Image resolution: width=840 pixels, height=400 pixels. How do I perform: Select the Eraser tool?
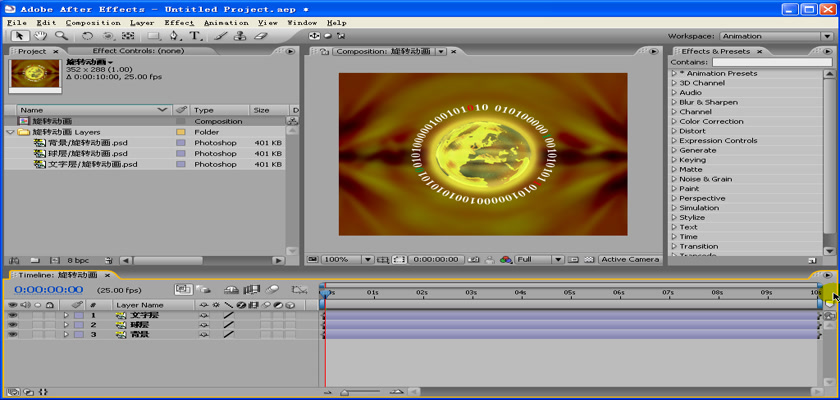pos(260,36)
